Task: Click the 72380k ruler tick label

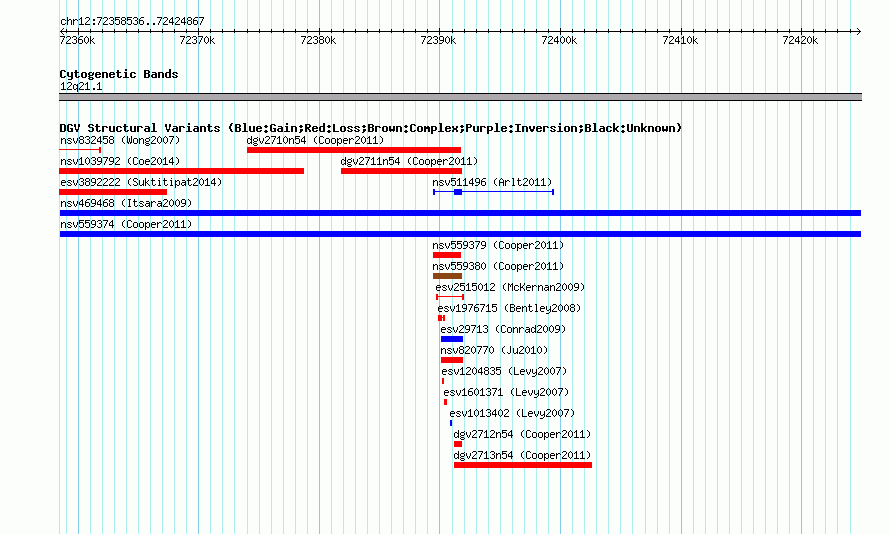Action: (x=318, y=40)
